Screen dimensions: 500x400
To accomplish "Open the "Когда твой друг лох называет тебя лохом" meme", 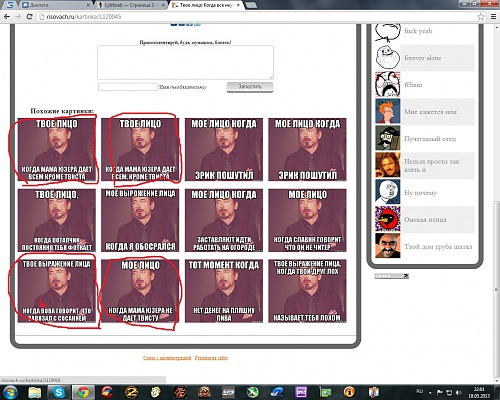I will click(x=307, y=291).
